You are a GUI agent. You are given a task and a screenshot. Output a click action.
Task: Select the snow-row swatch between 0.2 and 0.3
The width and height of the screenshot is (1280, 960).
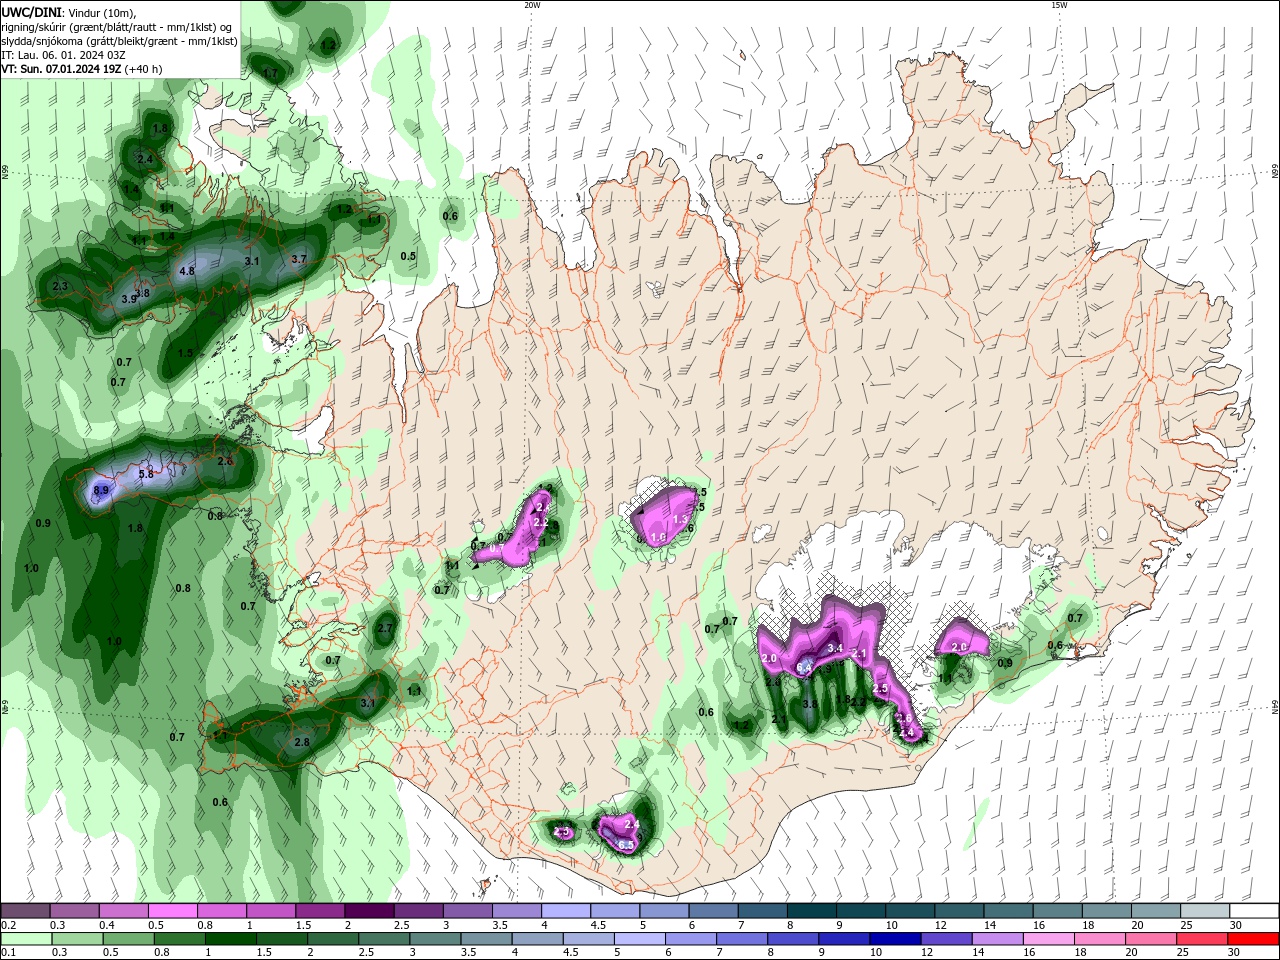pos(25,910)
